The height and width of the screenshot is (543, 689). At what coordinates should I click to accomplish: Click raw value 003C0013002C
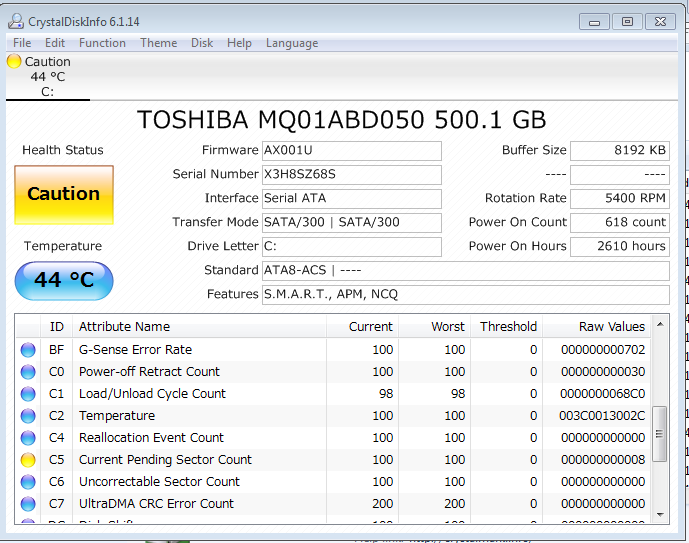602,416
